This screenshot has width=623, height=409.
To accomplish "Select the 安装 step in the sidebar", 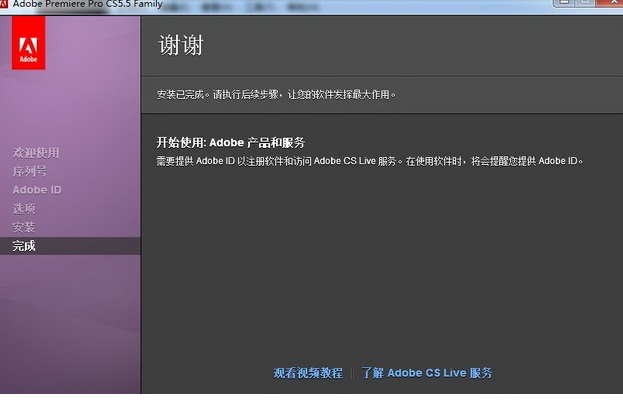I will click(x=24, y=227).
